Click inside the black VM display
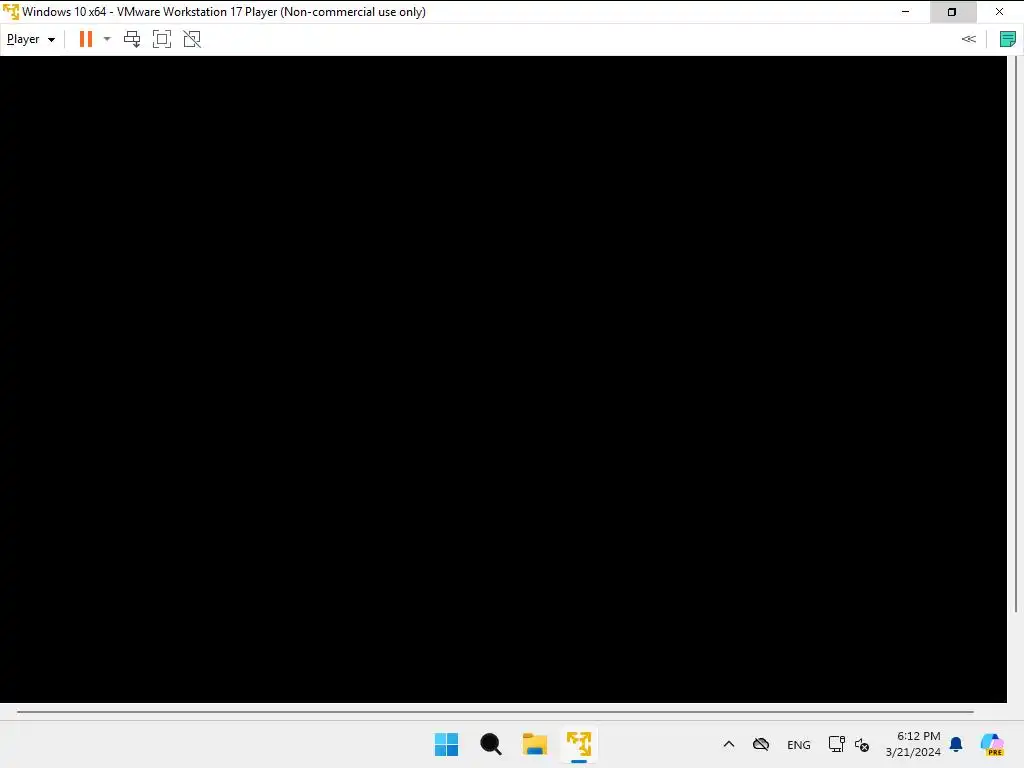The image size is (1024, 768). click(x=504, y=379)
